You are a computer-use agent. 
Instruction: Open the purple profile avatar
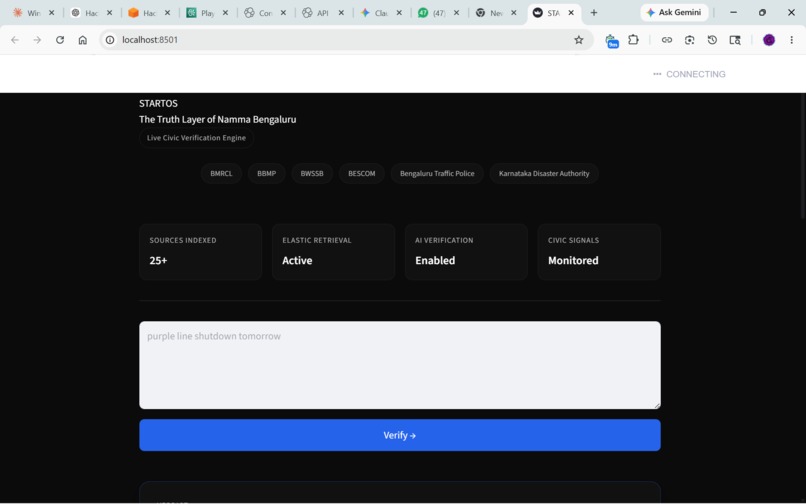pos(768,40)
